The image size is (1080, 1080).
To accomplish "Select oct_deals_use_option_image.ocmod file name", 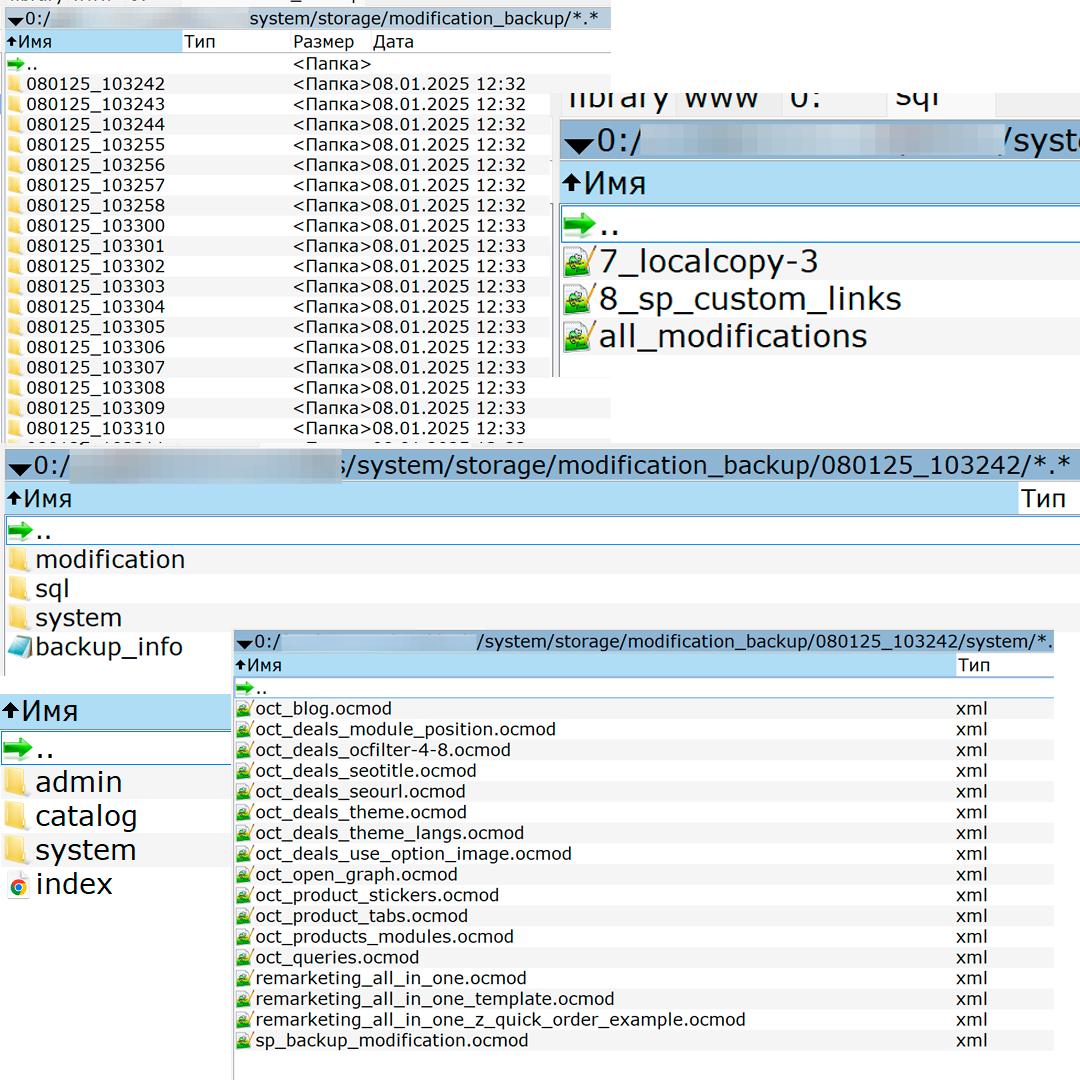I will (413, 854).
